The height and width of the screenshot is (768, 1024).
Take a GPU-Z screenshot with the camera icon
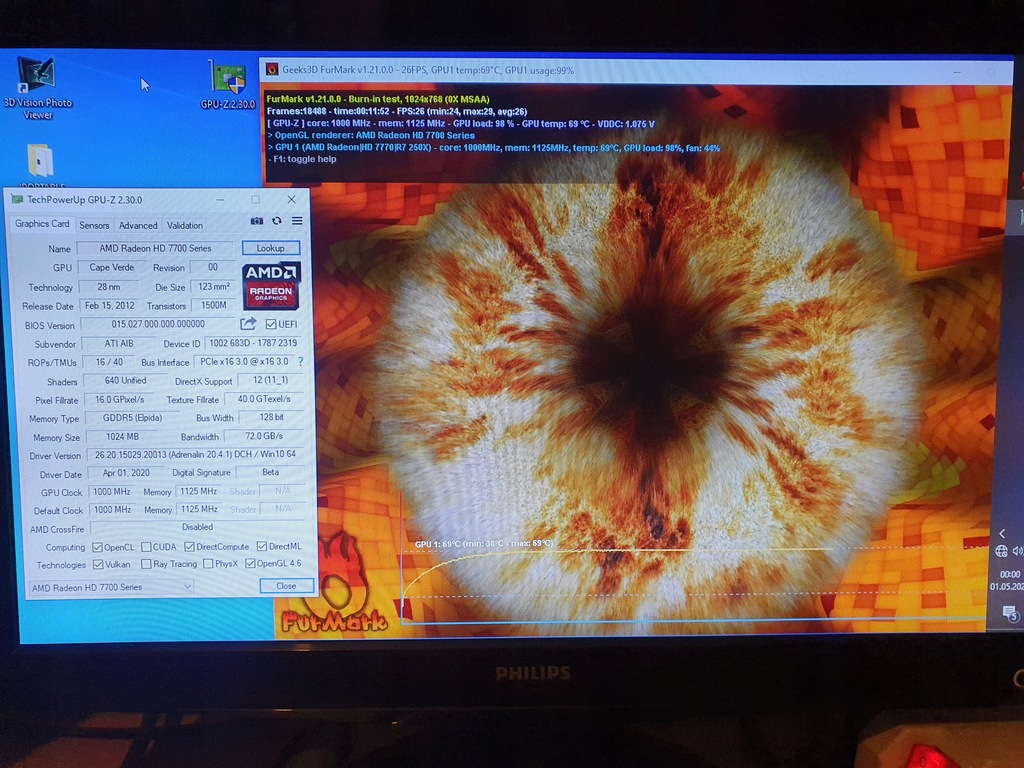[257, 221]
